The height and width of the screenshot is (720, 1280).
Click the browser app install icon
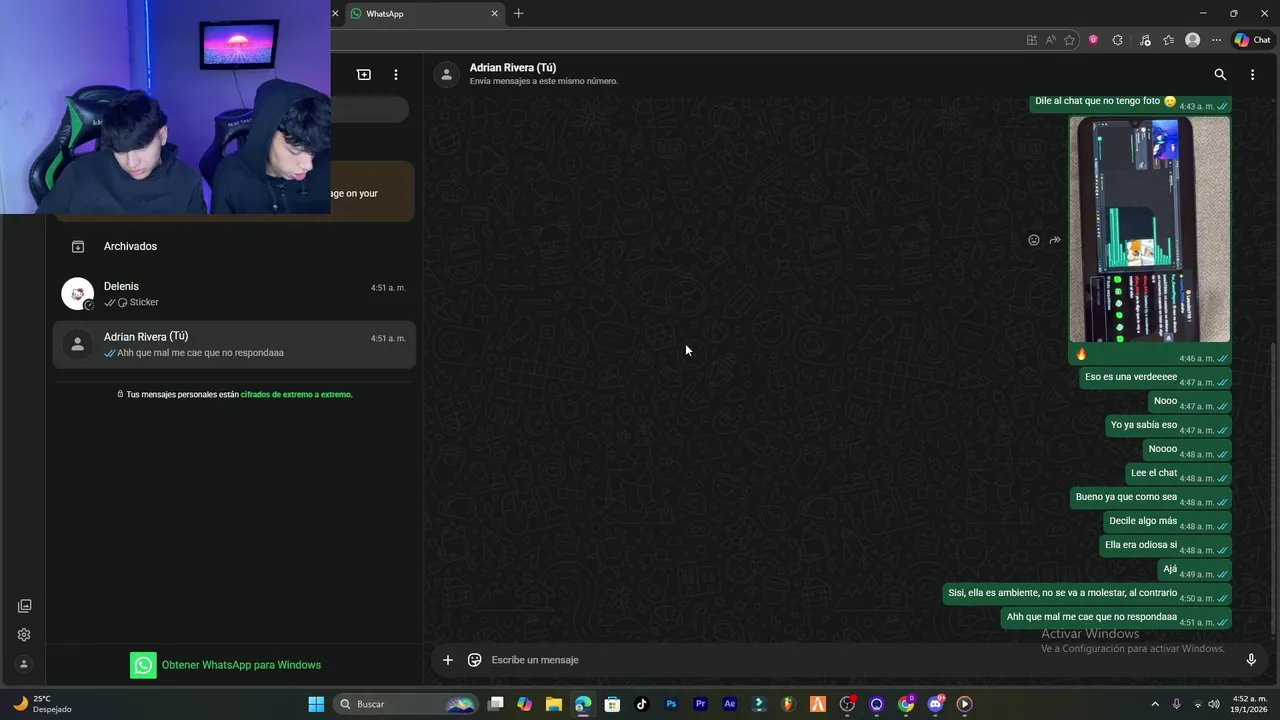coord(1032,40)
